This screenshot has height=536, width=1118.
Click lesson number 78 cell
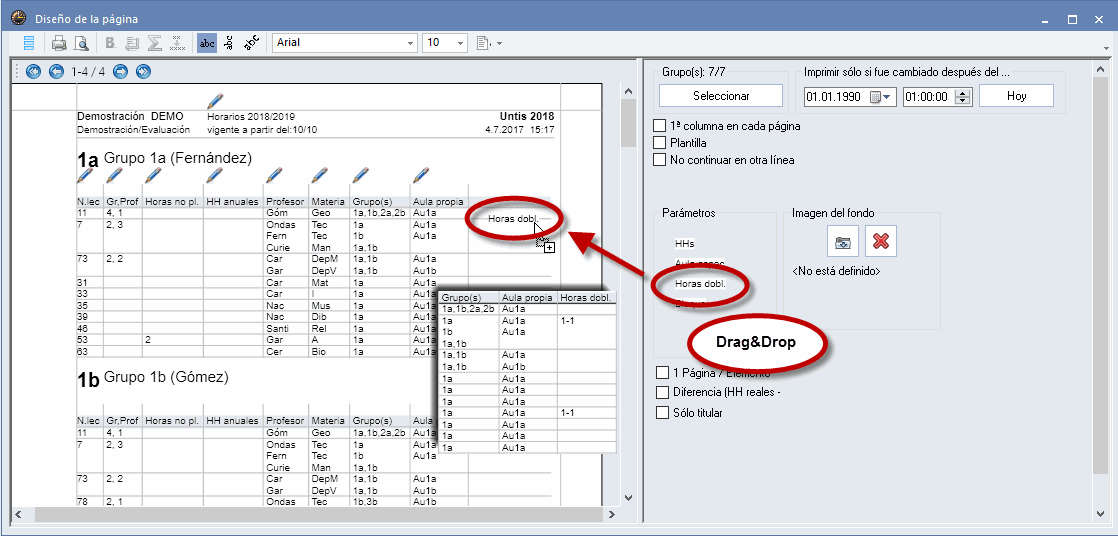(82, 502)
